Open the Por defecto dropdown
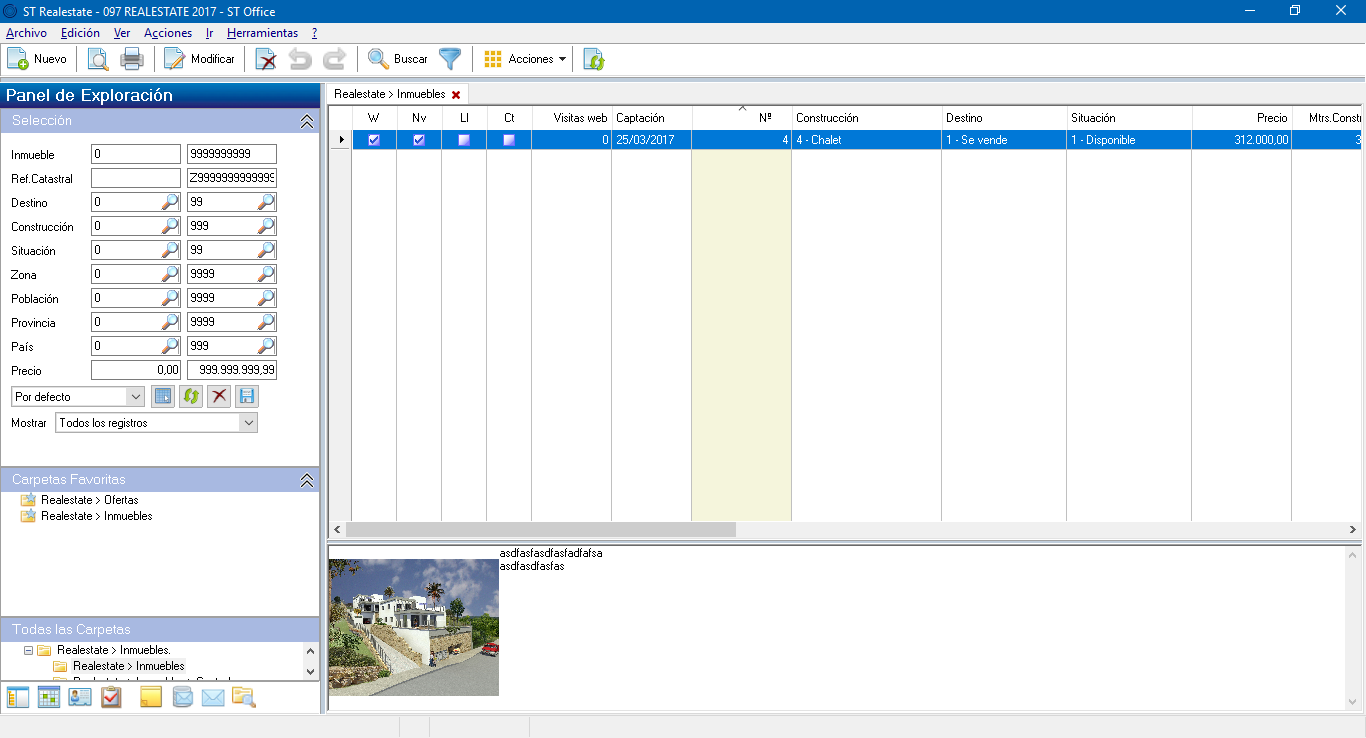The image size is (1366, 738). tap(136, 396)
